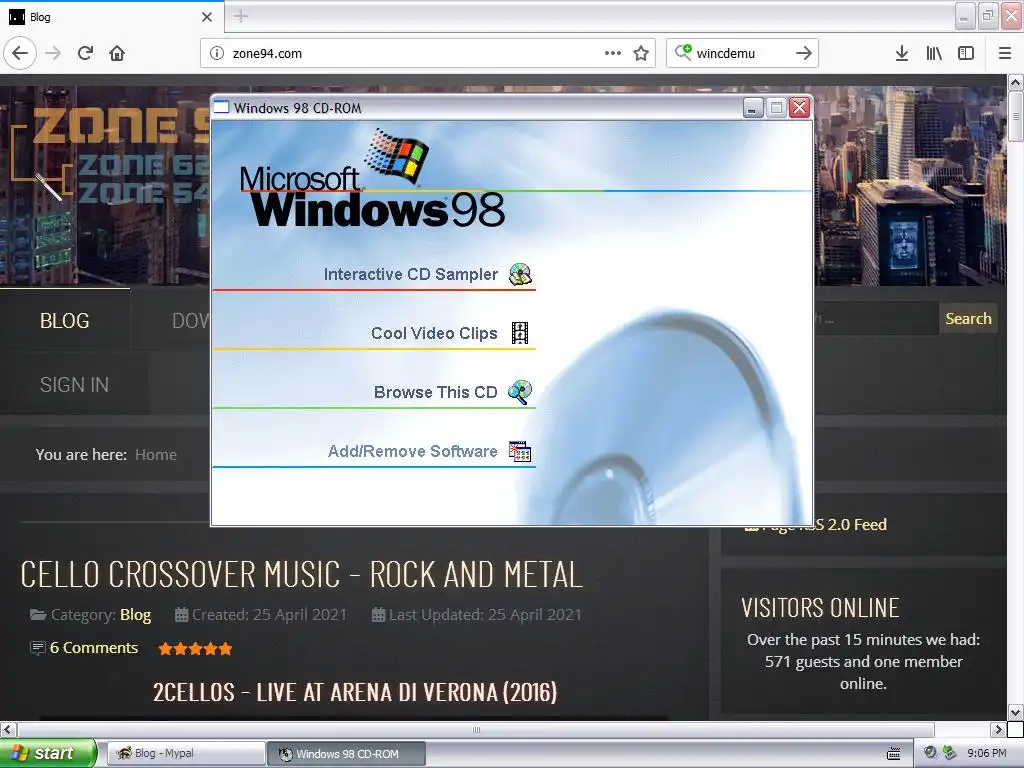Close the Windows 98 CD-ROM window
The width and height of the screenshot is (1024, 768).
(x=800, y=108)
